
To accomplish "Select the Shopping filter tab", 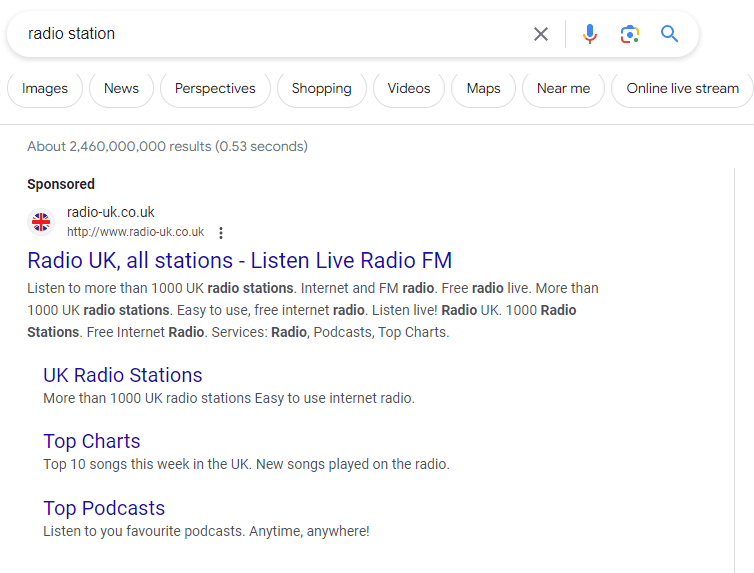I will point(322,89).
